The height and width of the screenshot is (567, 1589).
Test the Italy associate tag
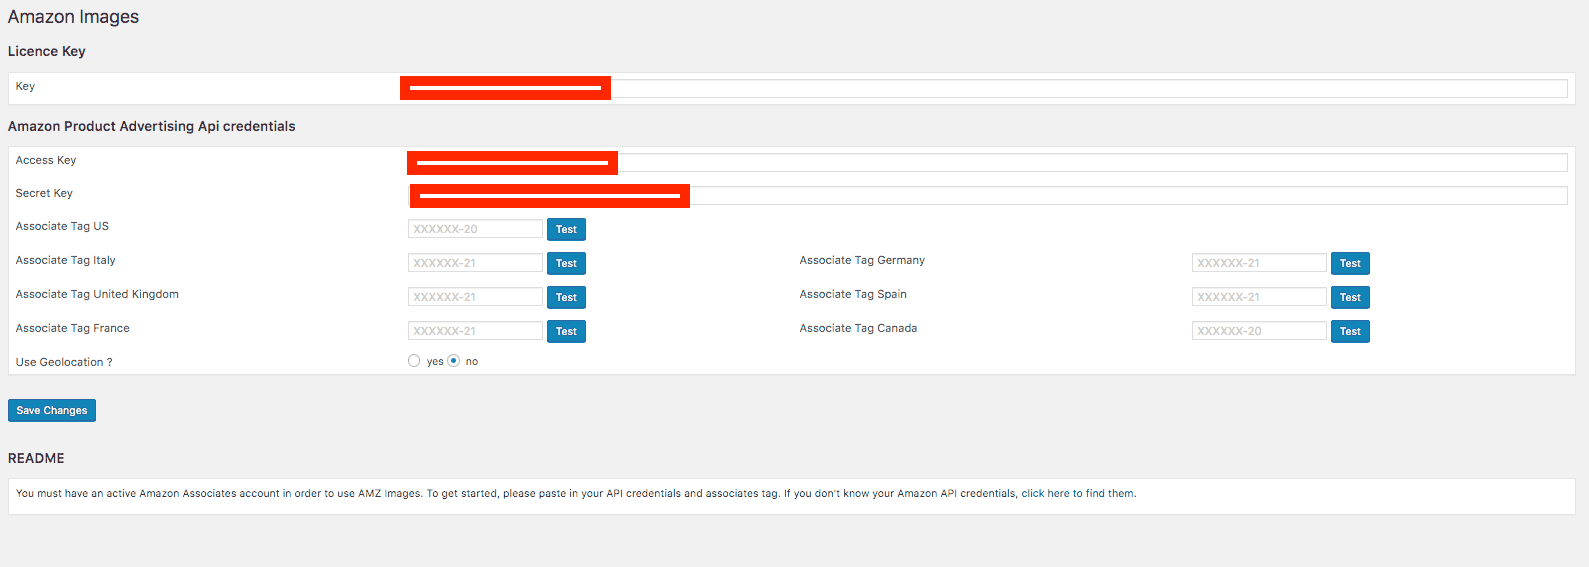tap(566, 263)
